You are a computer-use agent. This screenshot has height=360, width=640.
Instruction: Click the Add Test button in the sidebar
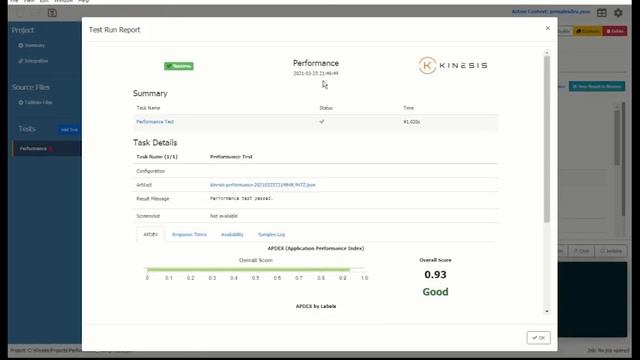pyautogui.click(x=69, y=129)
